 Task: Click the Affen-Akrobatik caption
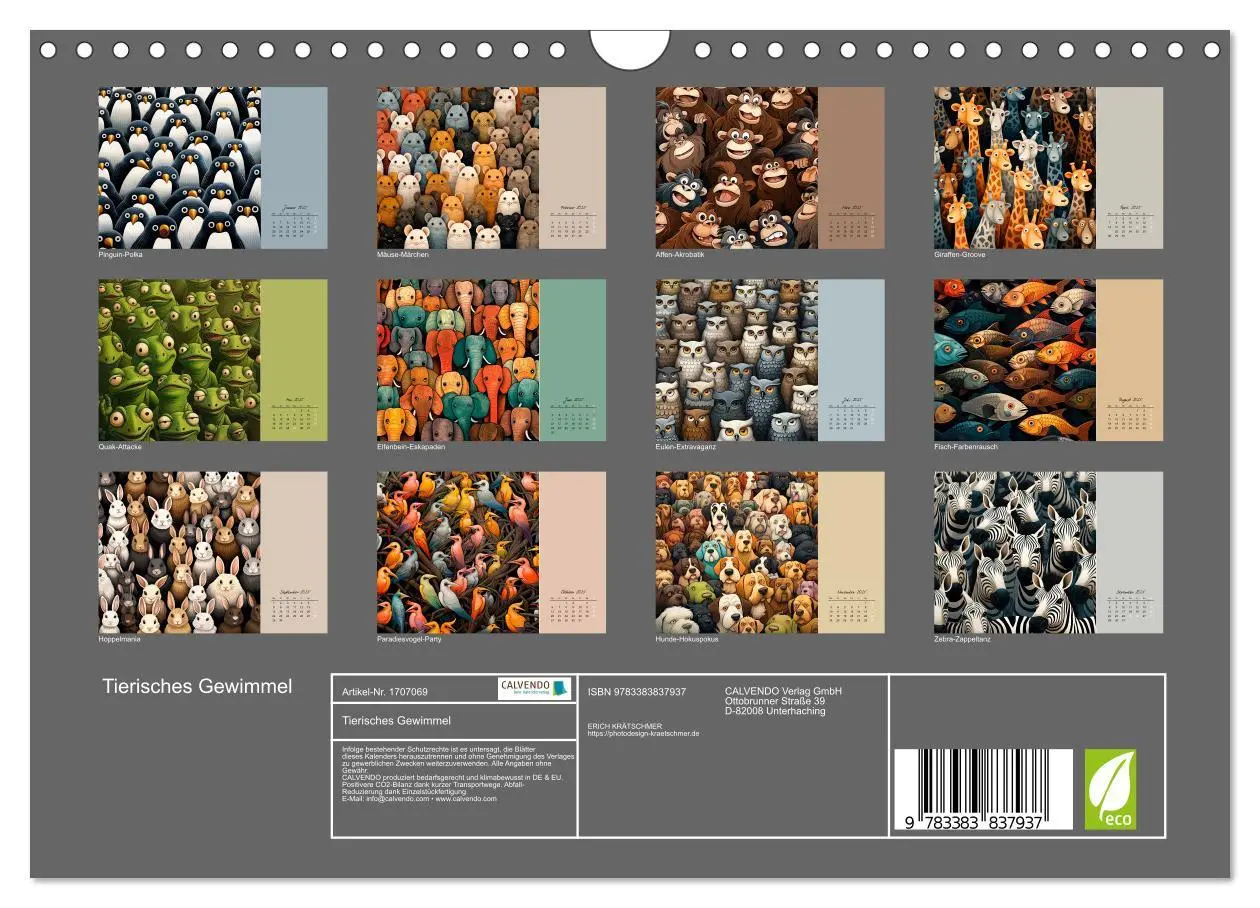tap(680, 255)
